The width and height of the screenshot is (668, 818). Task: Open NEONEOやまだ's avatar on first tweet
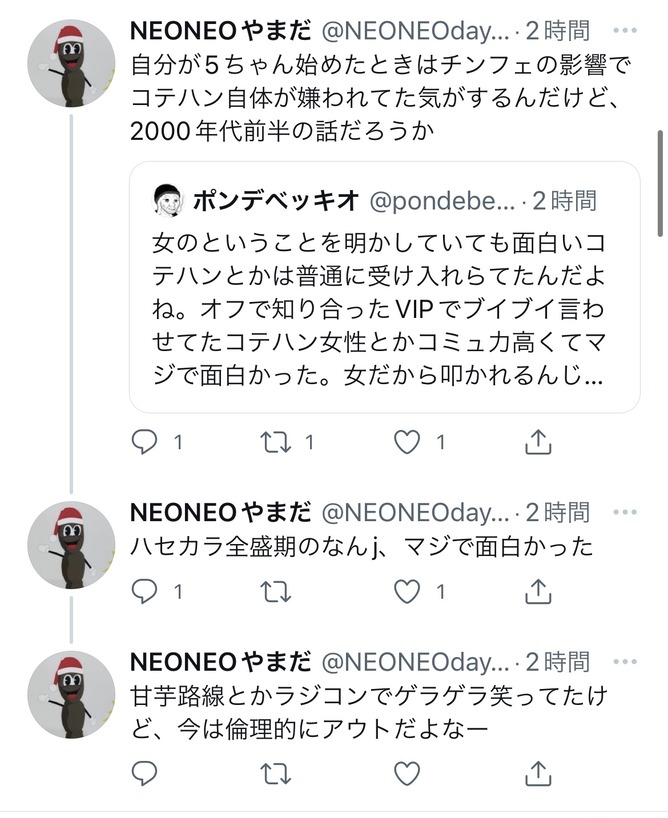click(x=70, y=65)
